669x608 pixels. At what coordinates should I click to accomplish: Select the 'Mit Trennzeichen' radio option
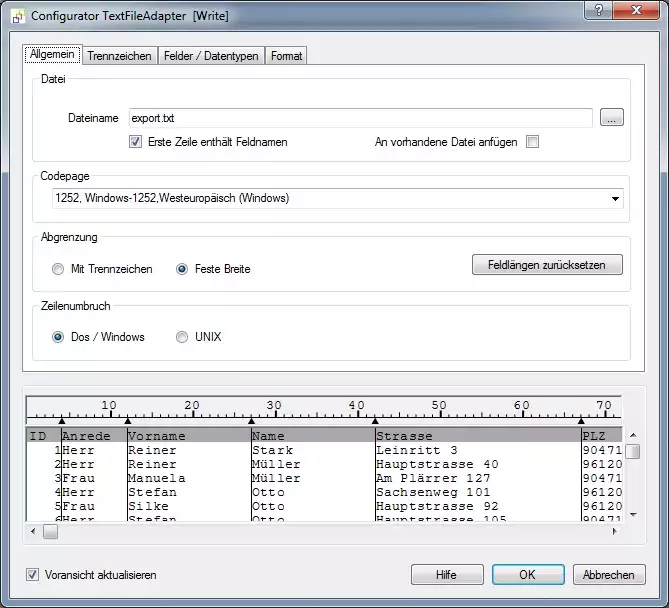(x=58, y=269)
